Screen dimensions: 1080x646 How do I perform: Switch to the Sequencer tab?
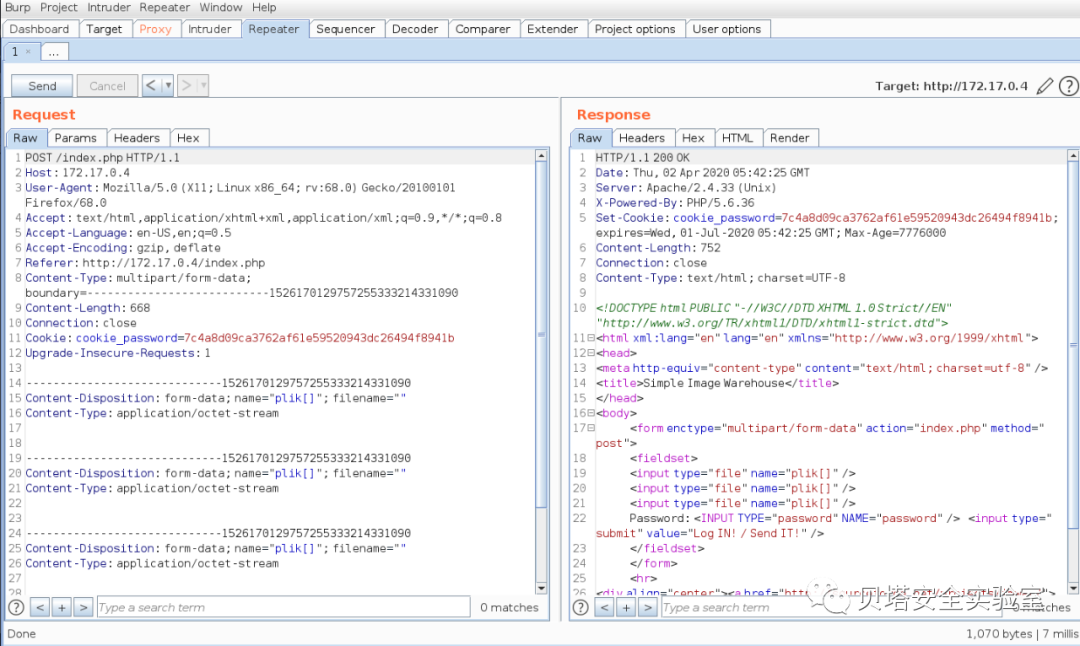(x=345, y=29)
